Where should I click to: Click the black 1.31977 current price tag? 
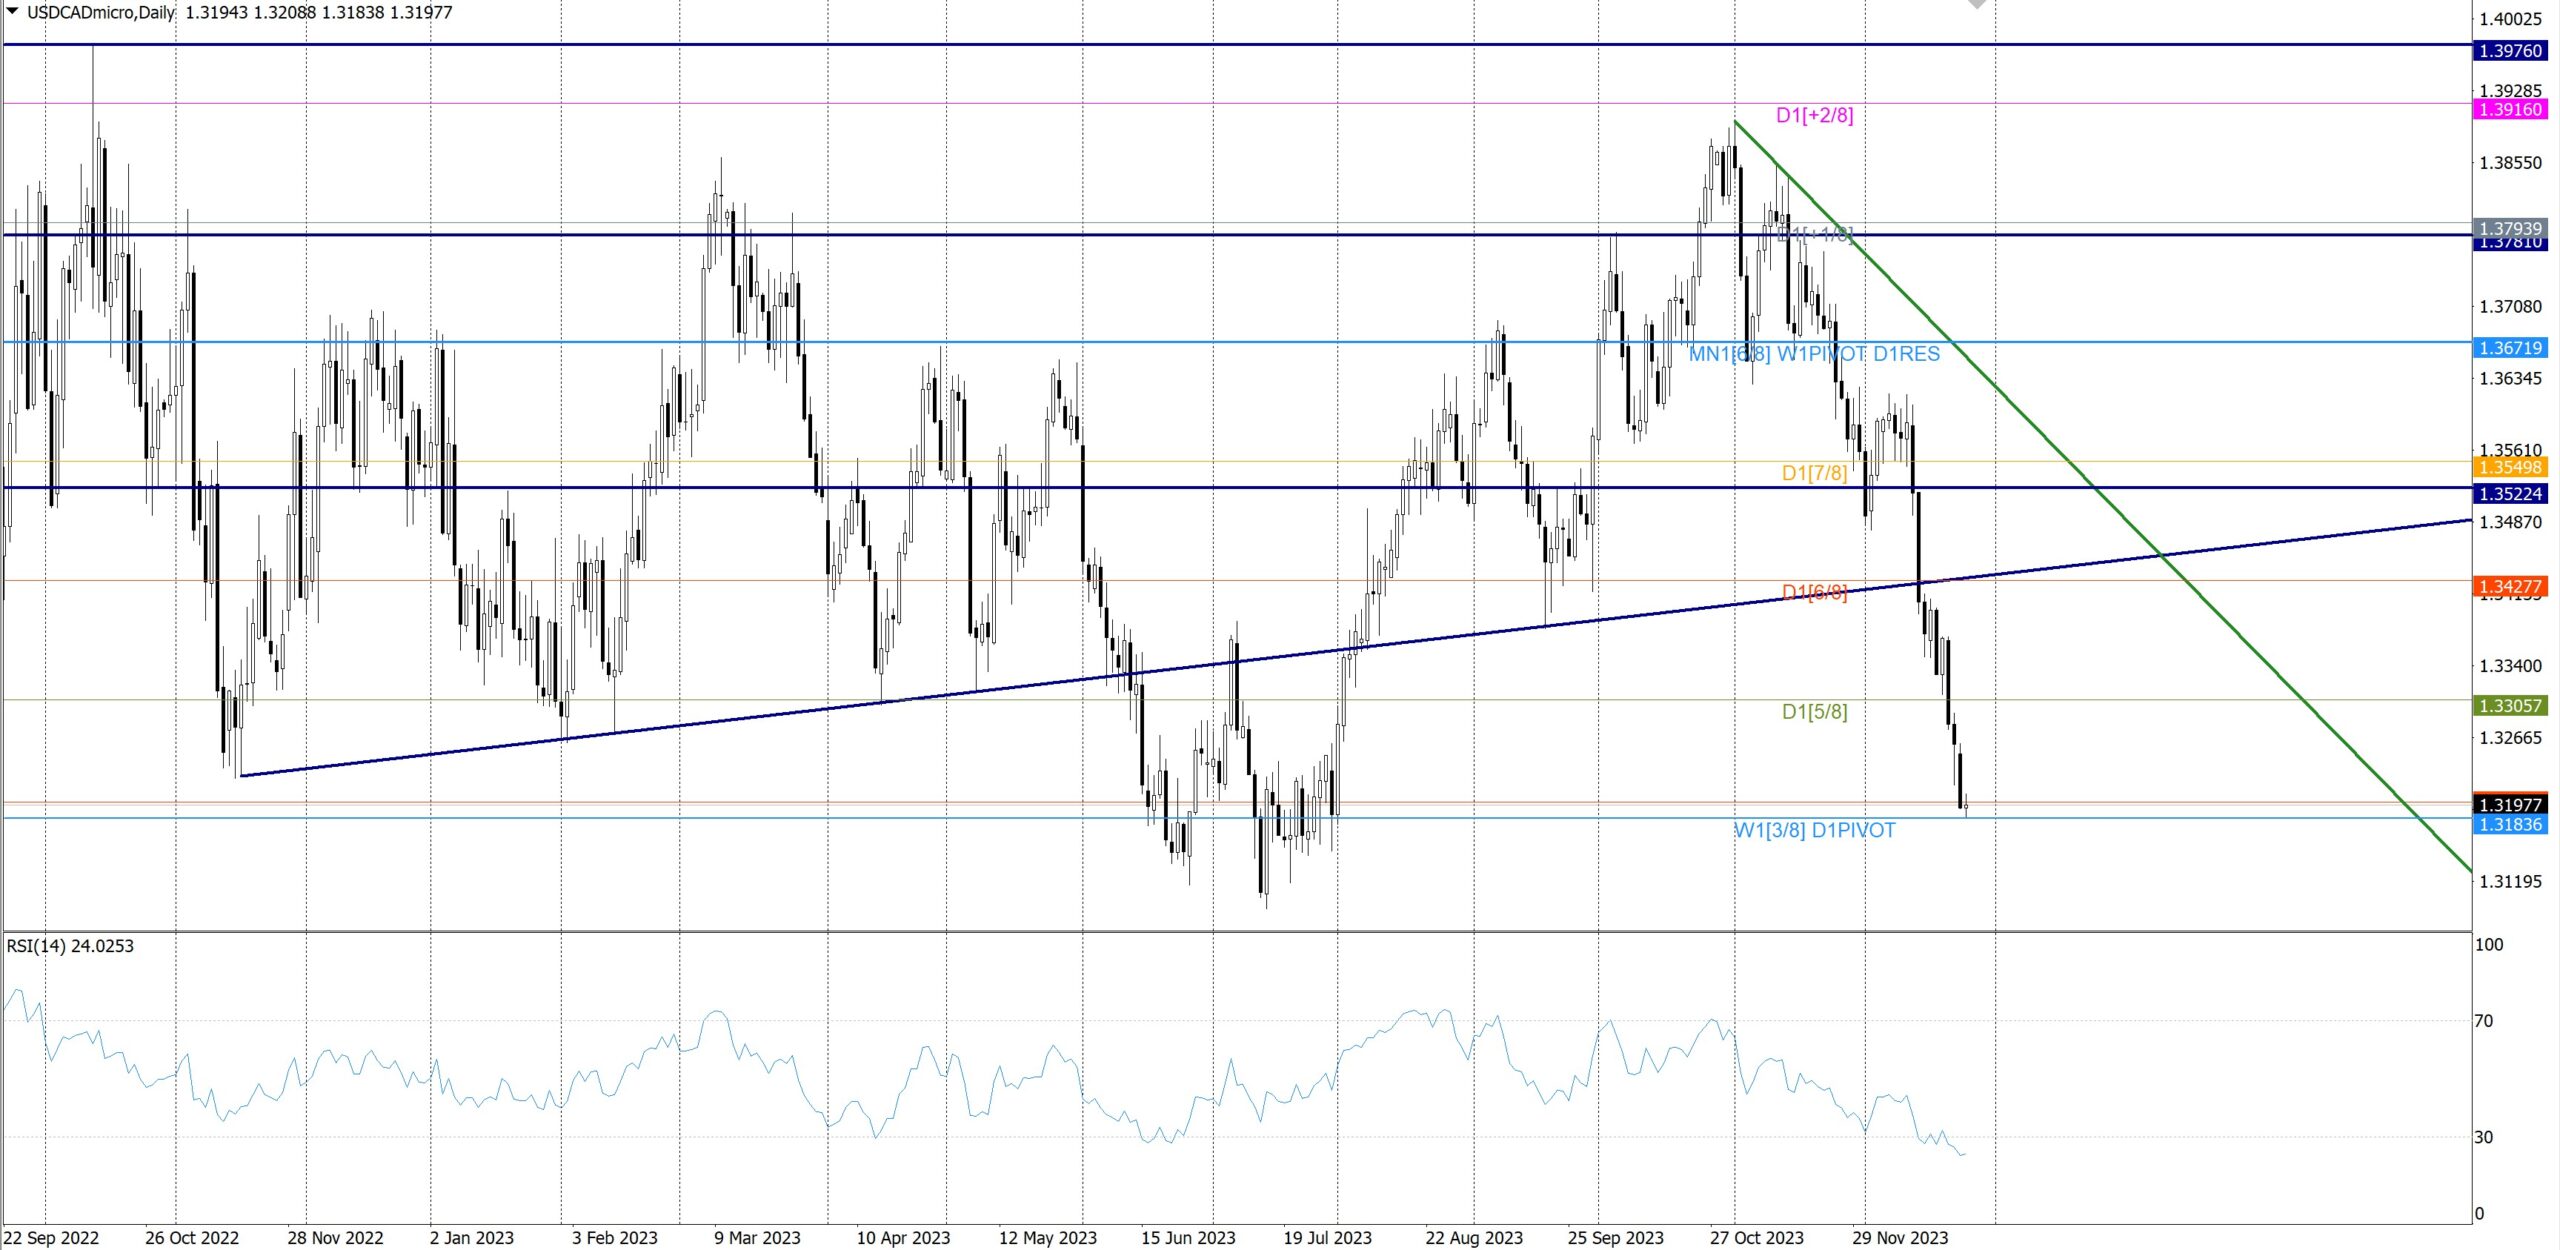[2510, 804]
